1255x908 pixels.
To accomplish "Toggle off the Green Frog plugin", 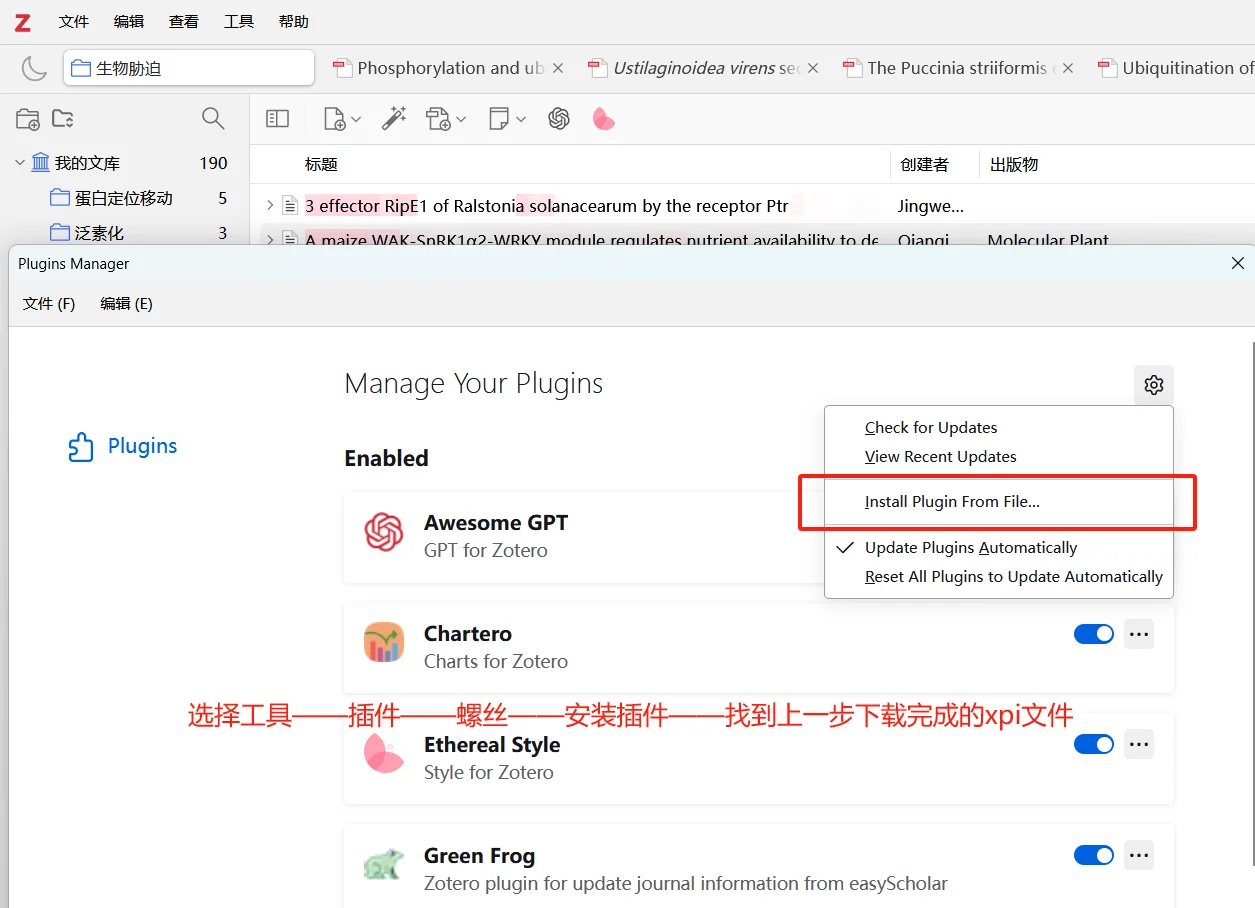I will 1093,855.
